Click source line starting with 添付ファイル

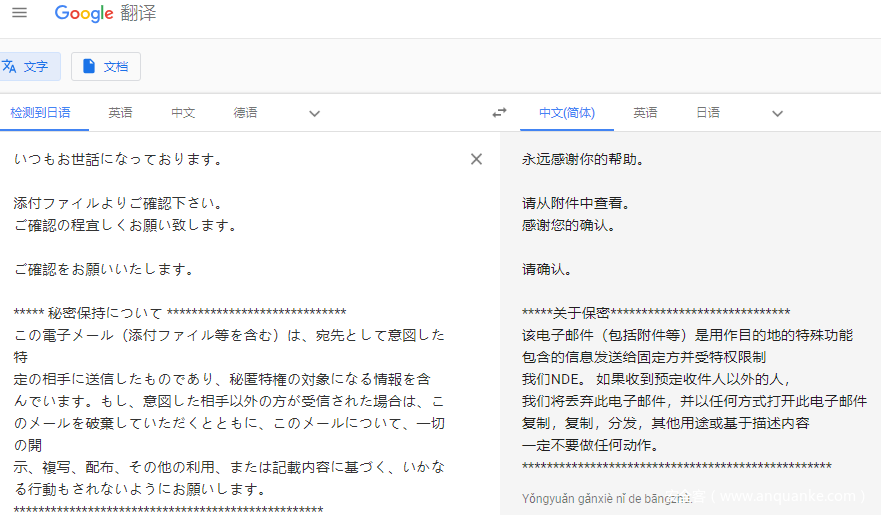click(117, 203)
